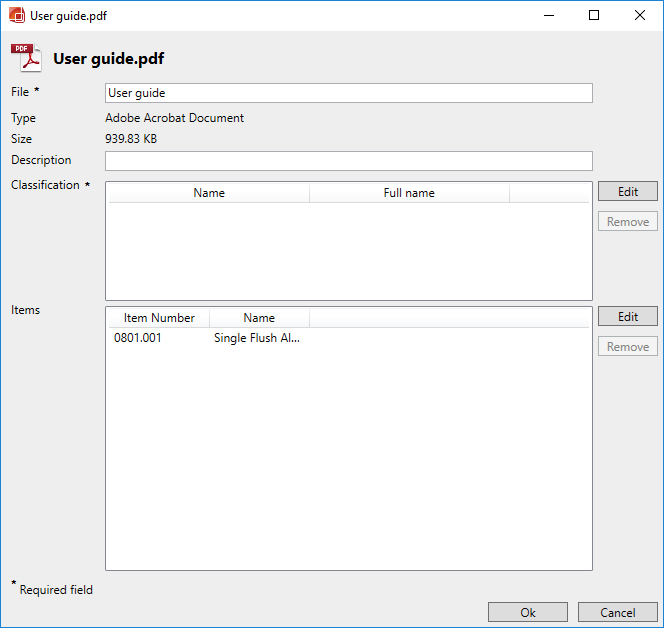Click the app icon in title bar
Screen dimensions: 664x628
point(16,16)
